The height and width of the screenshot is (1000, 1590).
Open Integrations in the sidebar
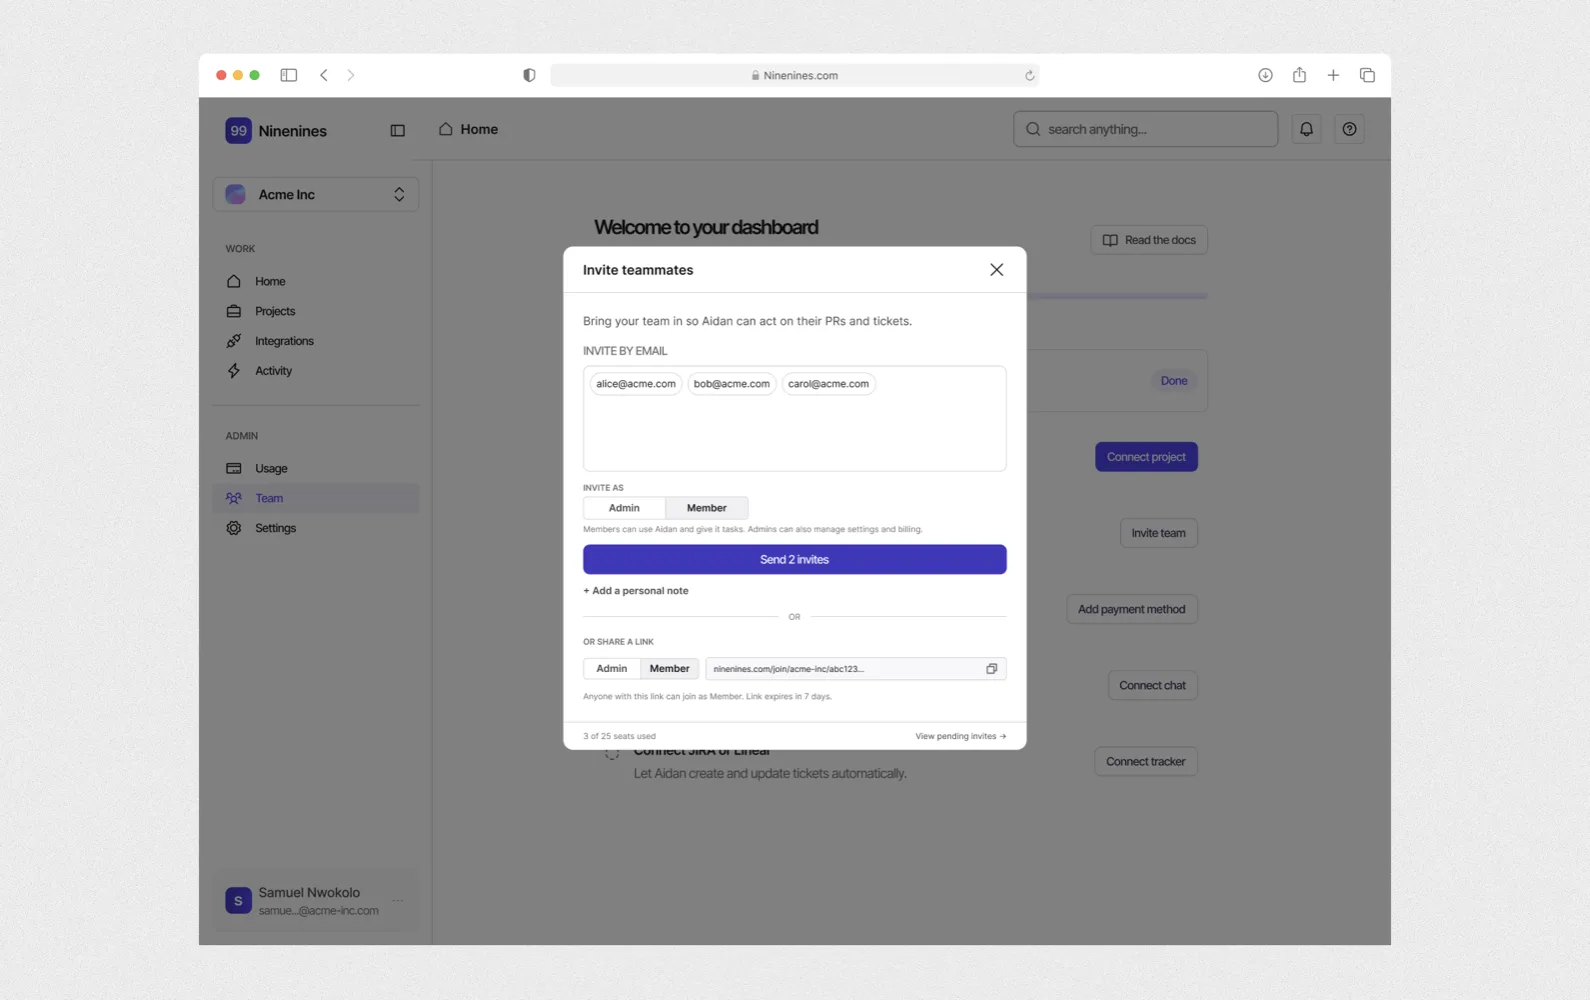[x=316, y=341]
